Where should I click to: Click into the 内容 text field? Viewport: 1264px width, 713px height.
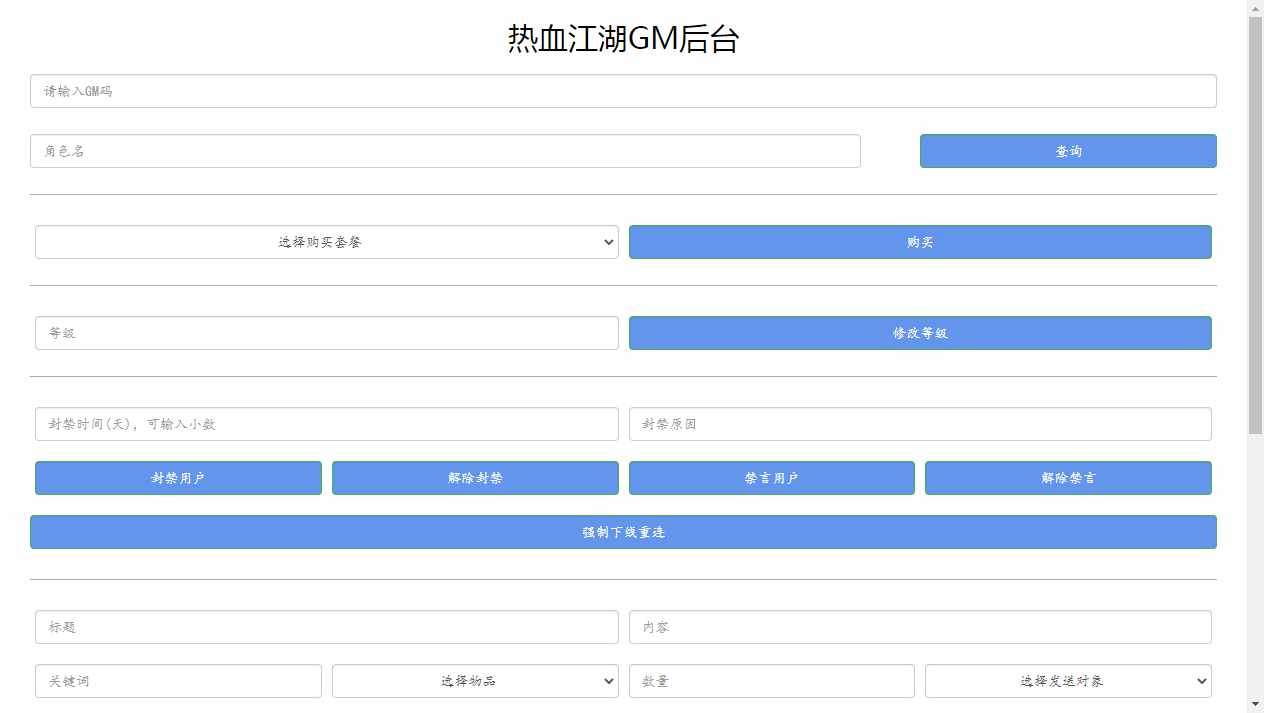pyautogui.click(x=919, y=627)
